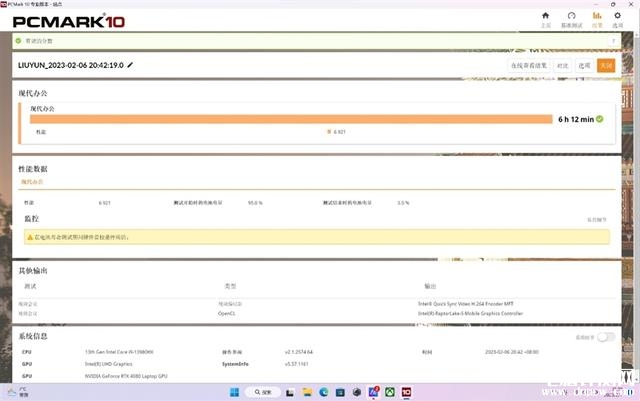Viewport: 640px width, 401px height.
Task: Click NVIDIA GeForce RTX 4080 Laptop GPU entry
Action: (x=126, y=376)
